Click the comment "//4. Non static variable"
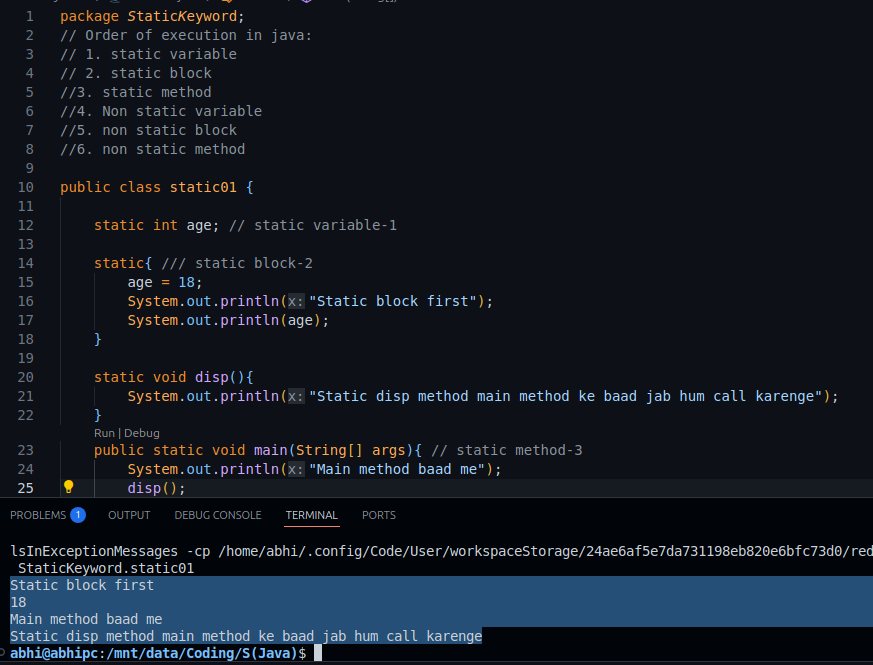Viewport: 873px width, 665px height. tap(161, 111)
